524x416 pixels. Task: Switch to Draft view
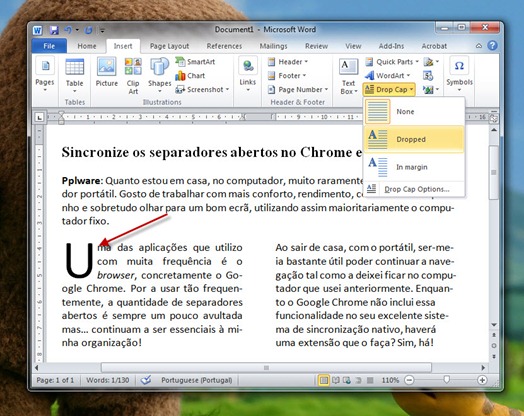[370, 380]
